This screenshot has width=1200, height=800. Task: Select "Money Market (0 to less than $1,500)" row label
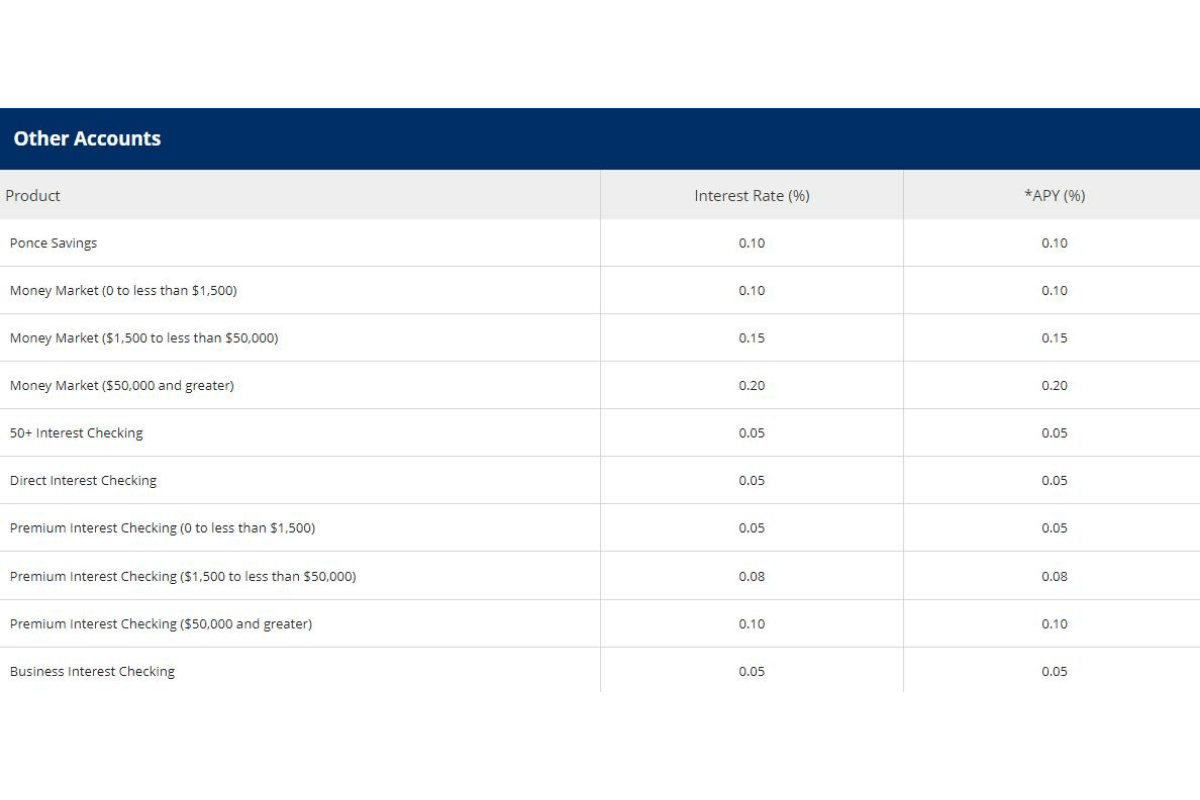tap(123, 291)
